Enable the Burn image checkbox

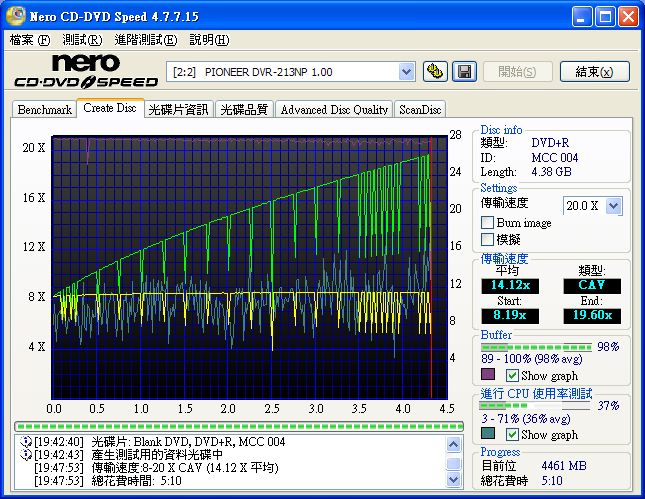[x=488, y=223]
